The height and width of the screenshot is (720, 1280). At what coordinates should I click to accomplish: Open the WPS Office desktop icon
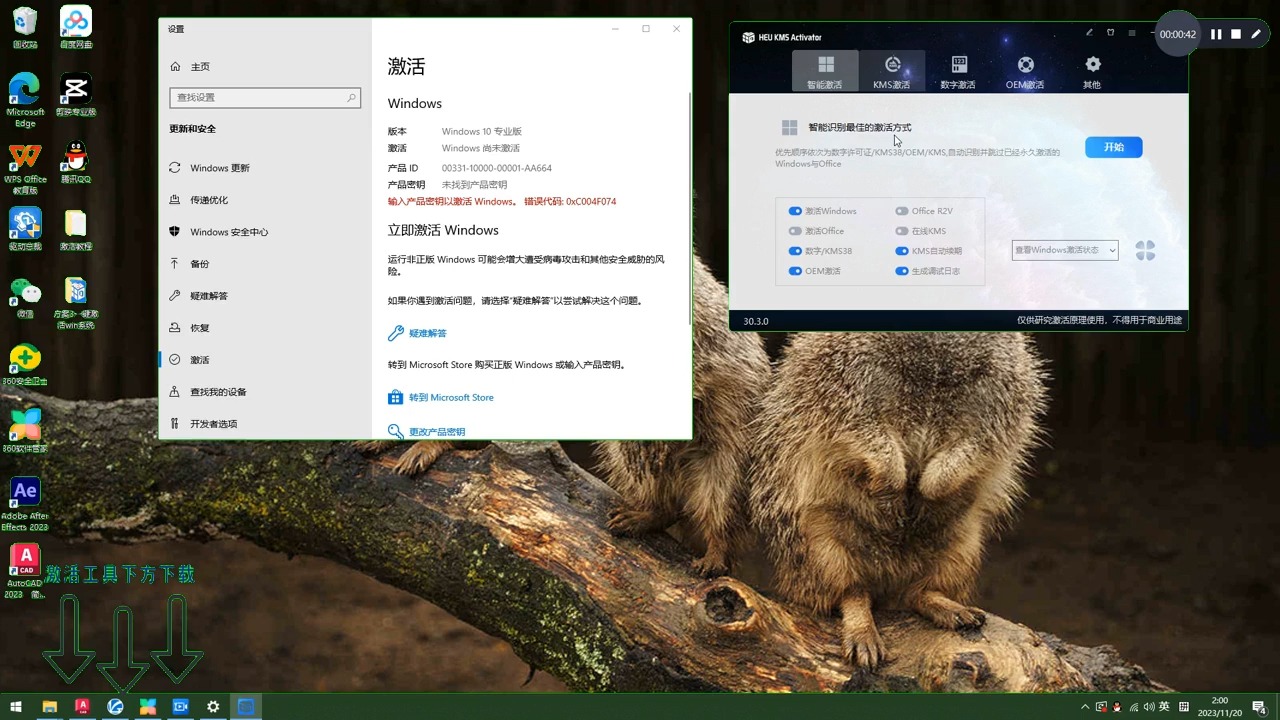coord(25,169)
